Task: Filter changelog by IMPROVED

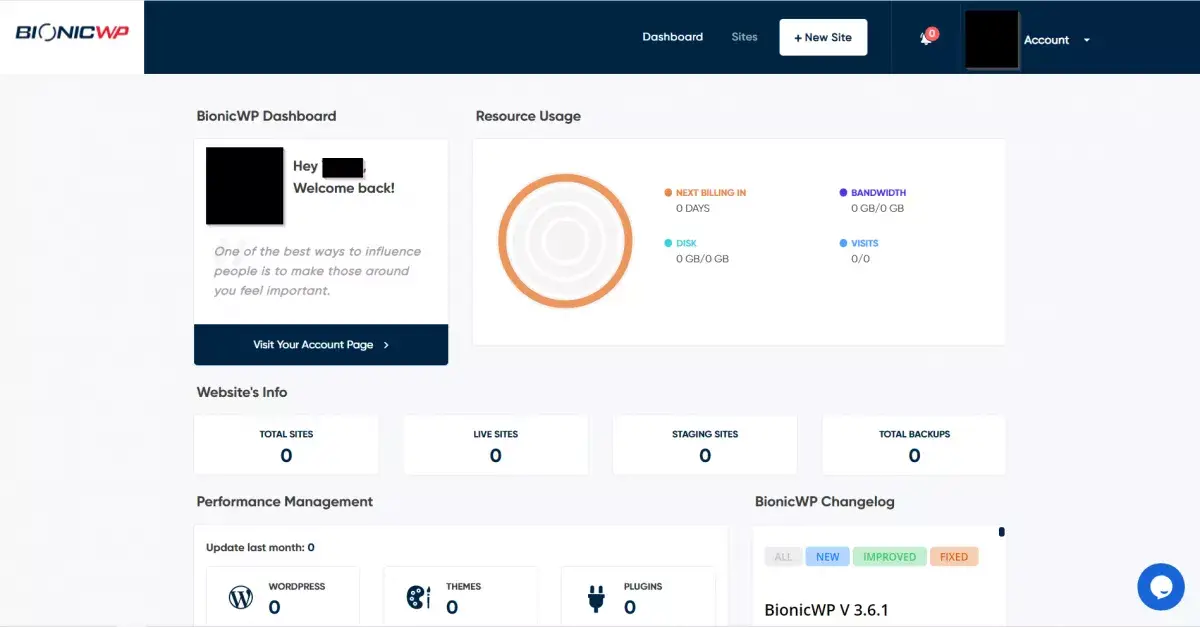Action: coord(889,557)
